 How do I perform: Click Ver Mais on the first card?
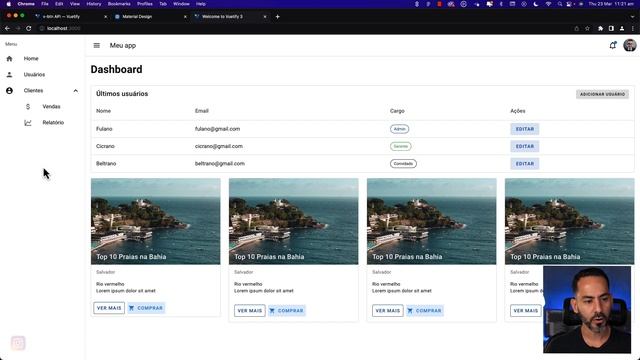tap(109, 308)
